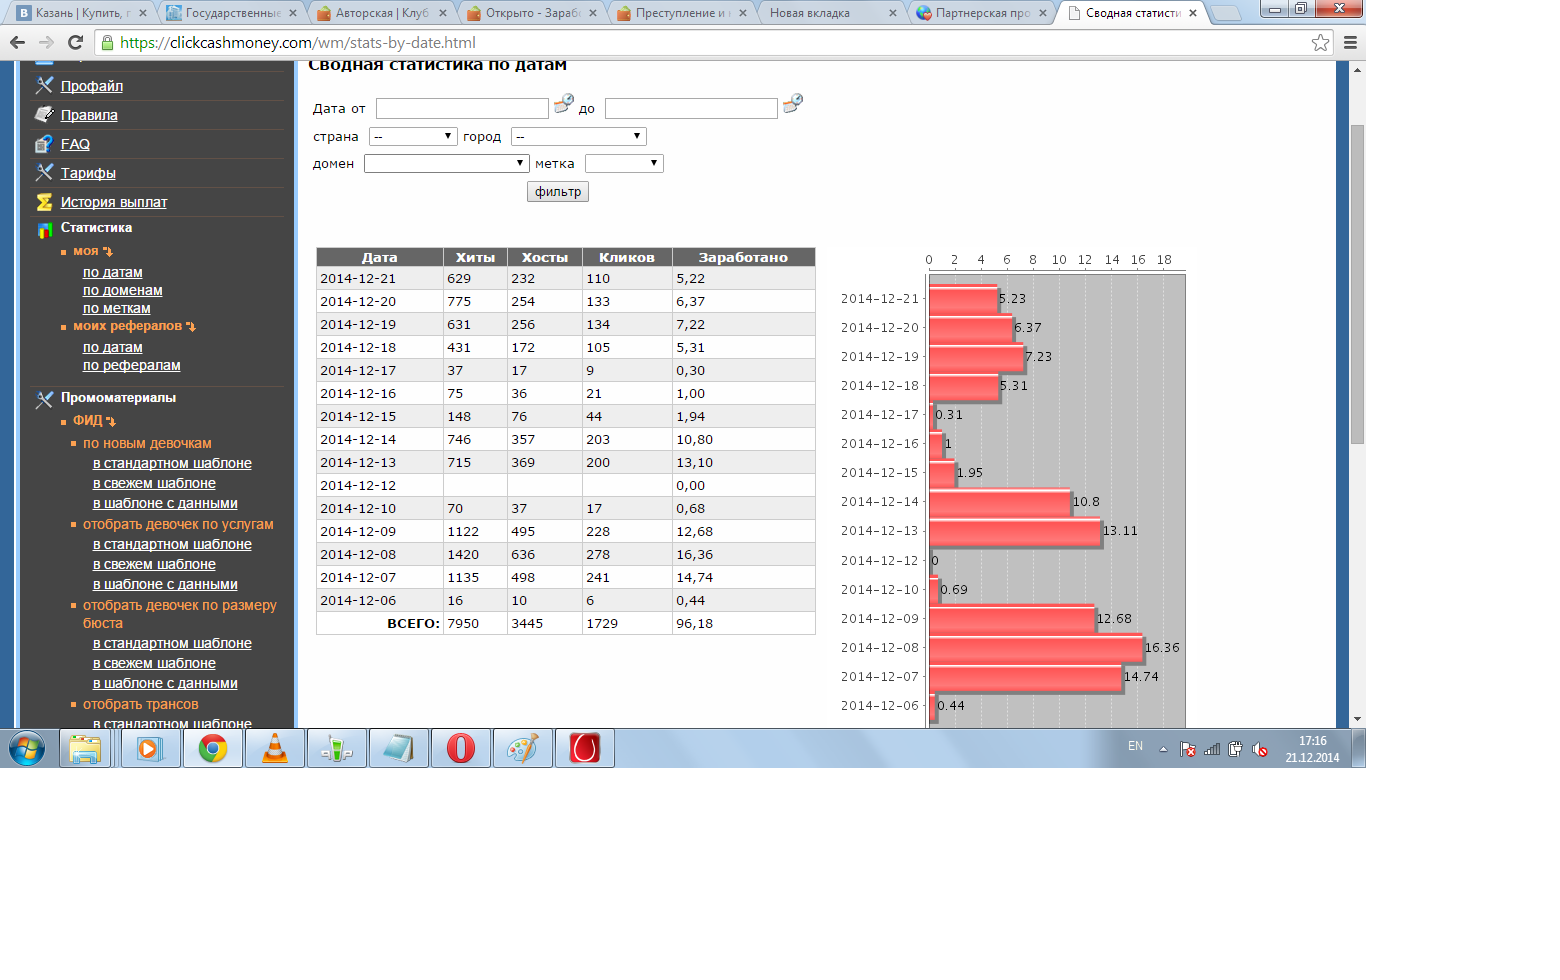The image size is (1560, 980).
Task: Click the green SSL padlock icon
Action: 107,42
